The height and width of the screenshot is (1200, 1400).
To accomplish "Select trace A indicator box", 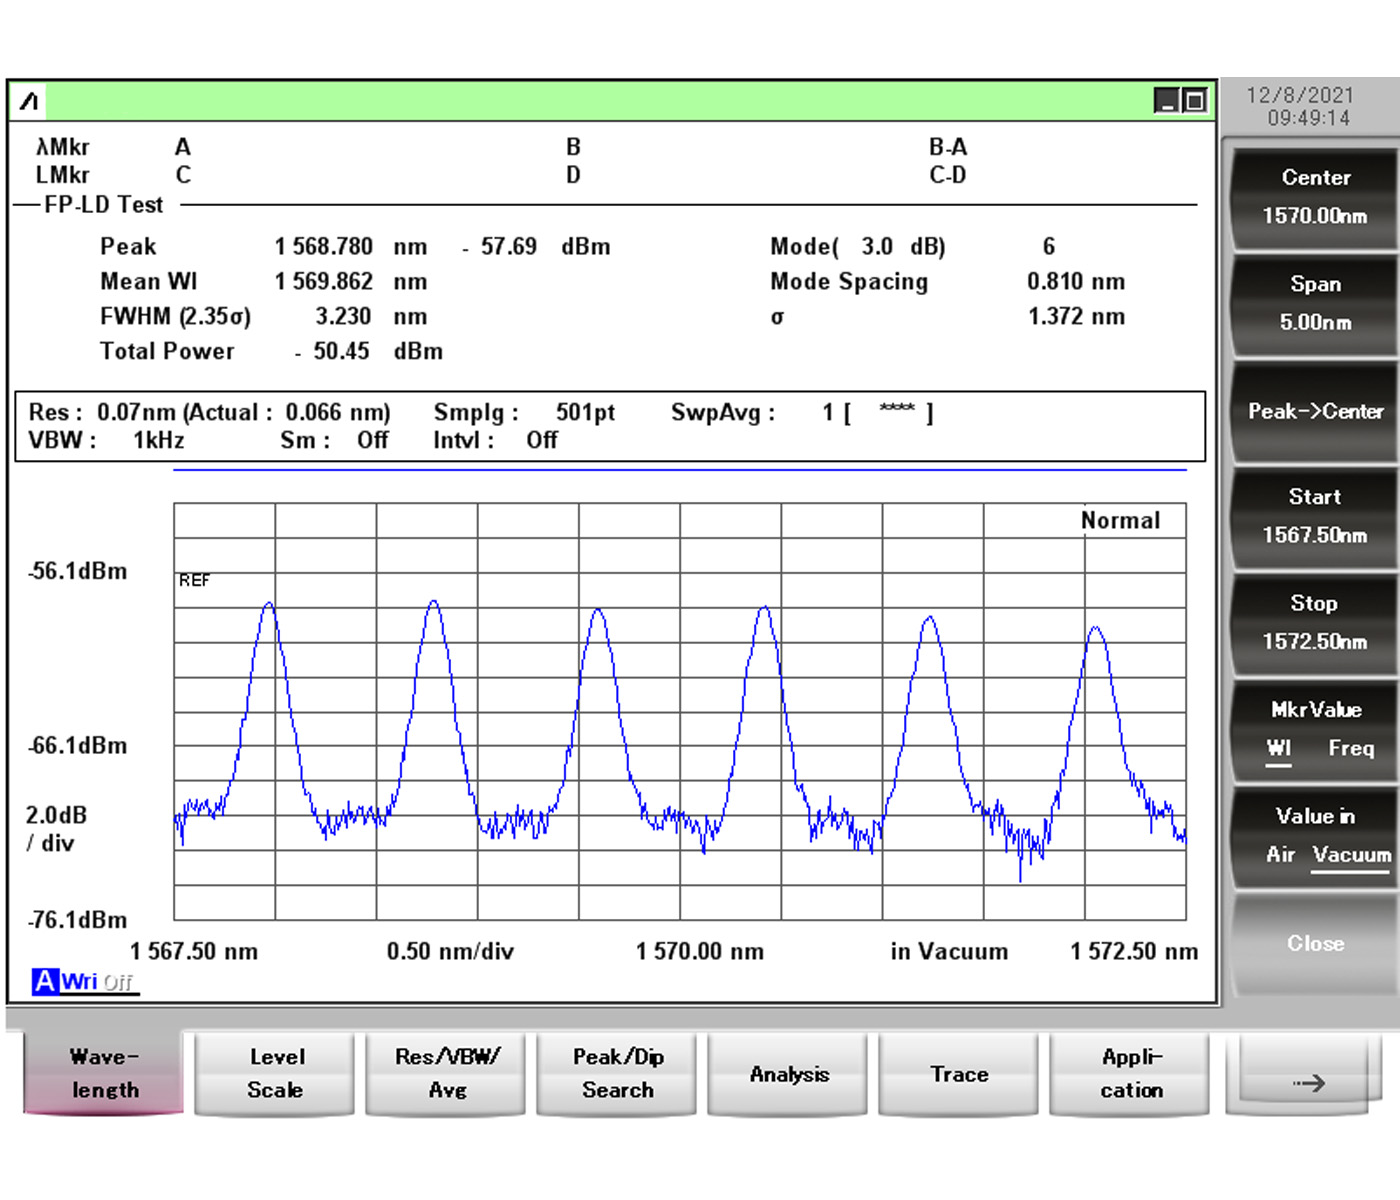I will [x=45, y=981].
